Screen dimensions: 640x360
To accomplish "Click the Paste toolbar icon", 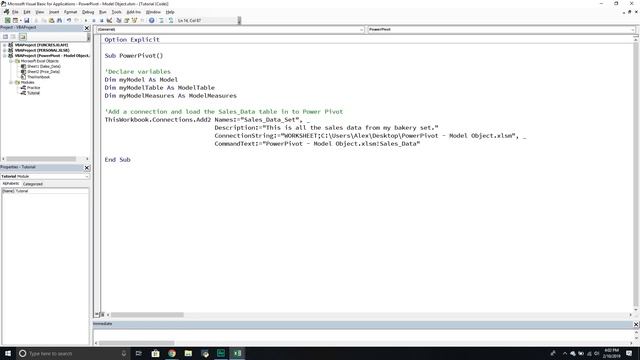I will coord(51,20).
